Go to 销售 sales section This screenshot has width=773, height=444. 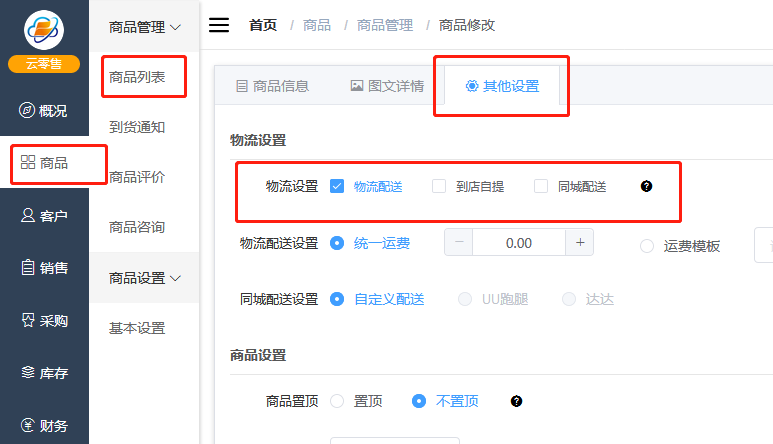pyautogui.click(x=44, y=268)
